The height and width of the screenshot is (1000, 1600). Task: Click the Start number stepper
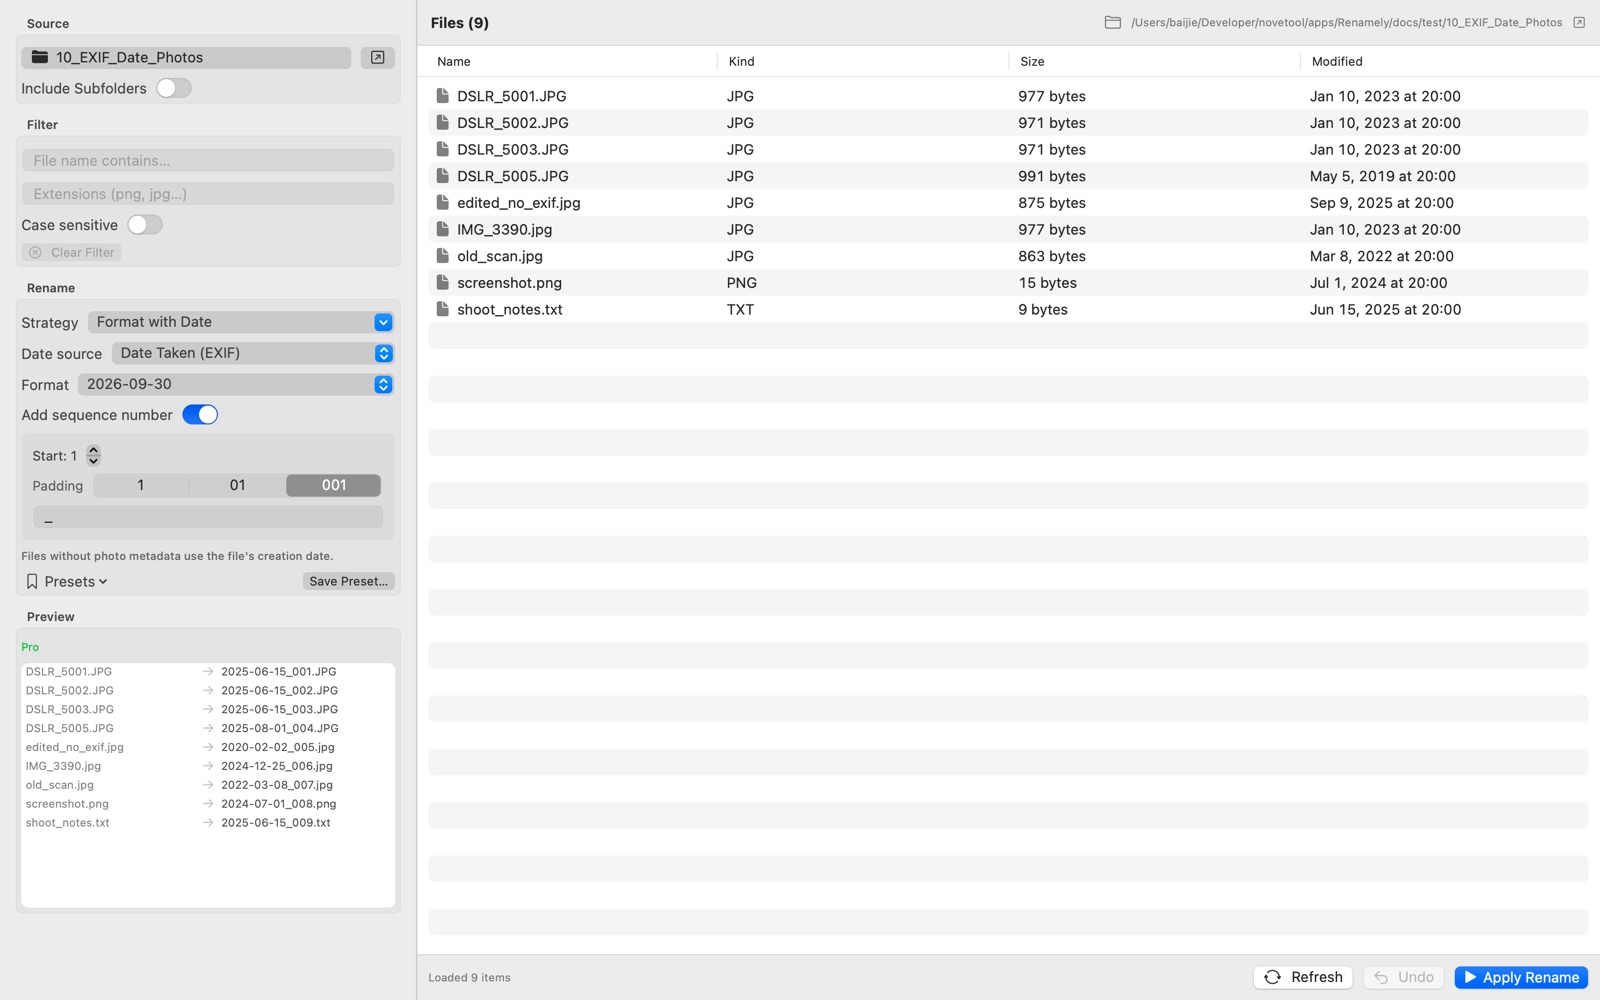click(x=93, y=455)
